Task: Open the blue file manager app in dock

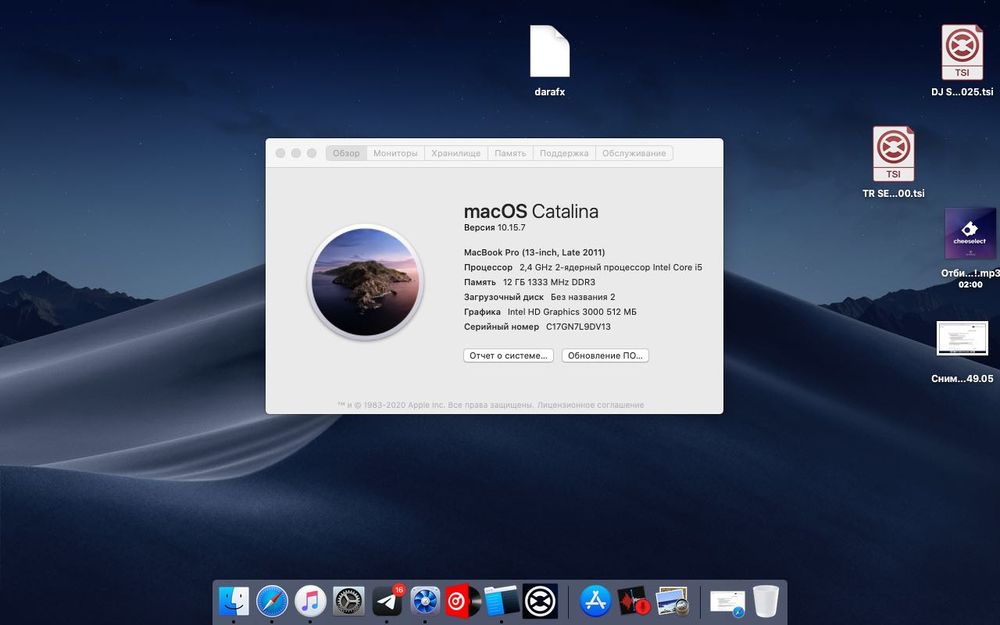Action: tap(502, 601)
